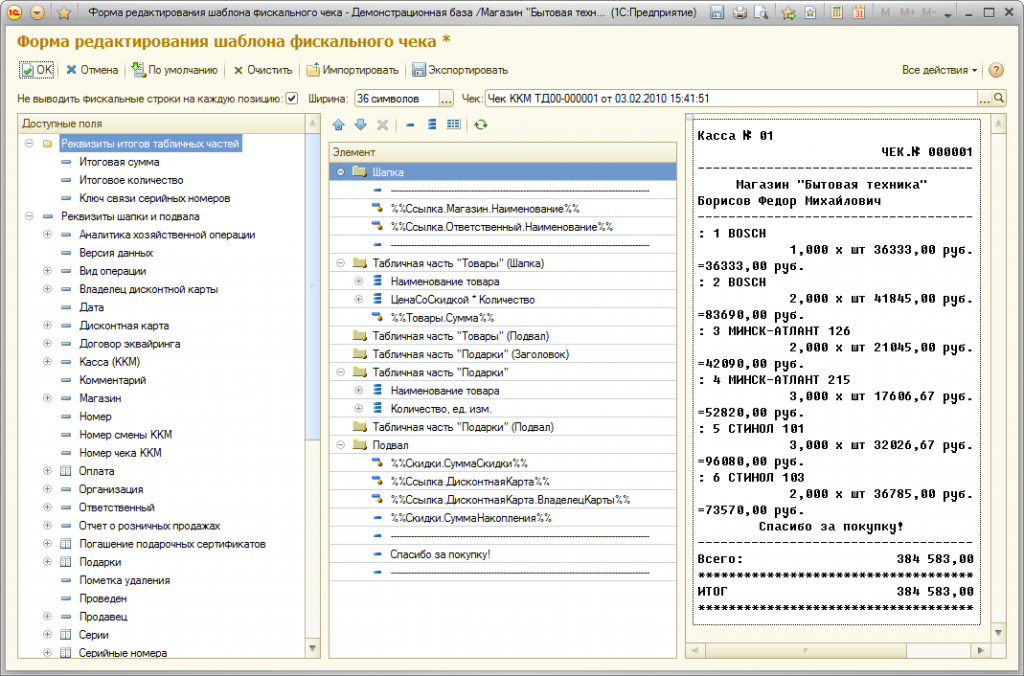Click the add table columns icon
Screen dimensions: 1024x676
click(454, 124)
